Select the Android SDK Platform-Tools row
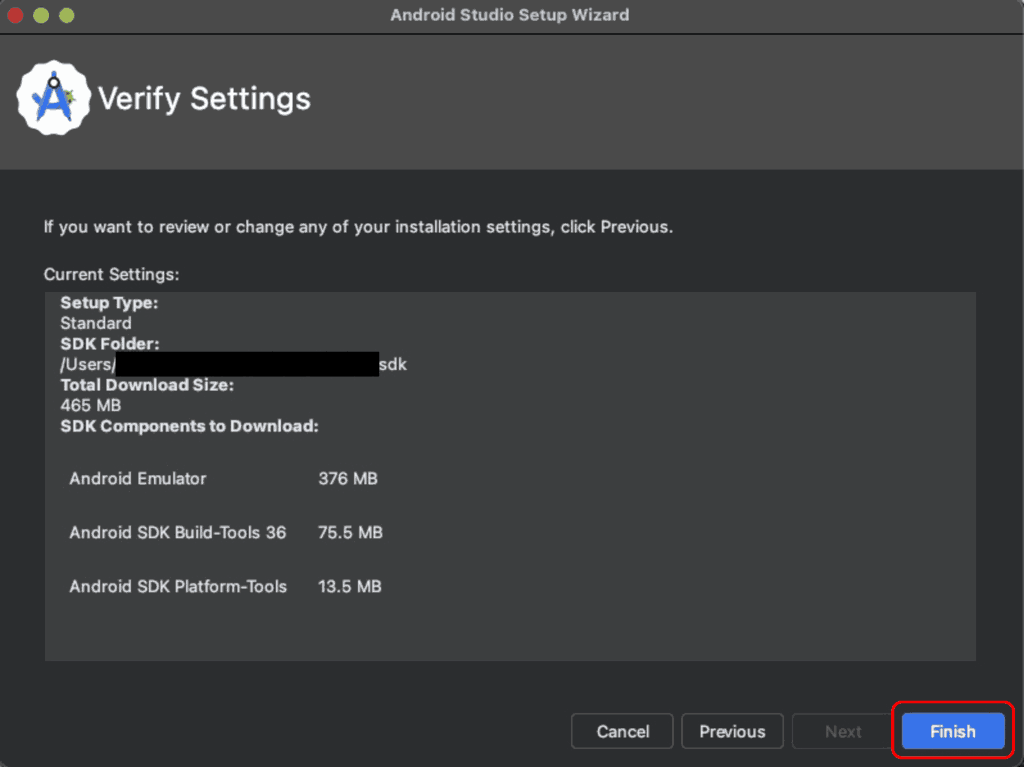Image resolution: width=1024 pixels, height=767 pixels. coord(225,586)
